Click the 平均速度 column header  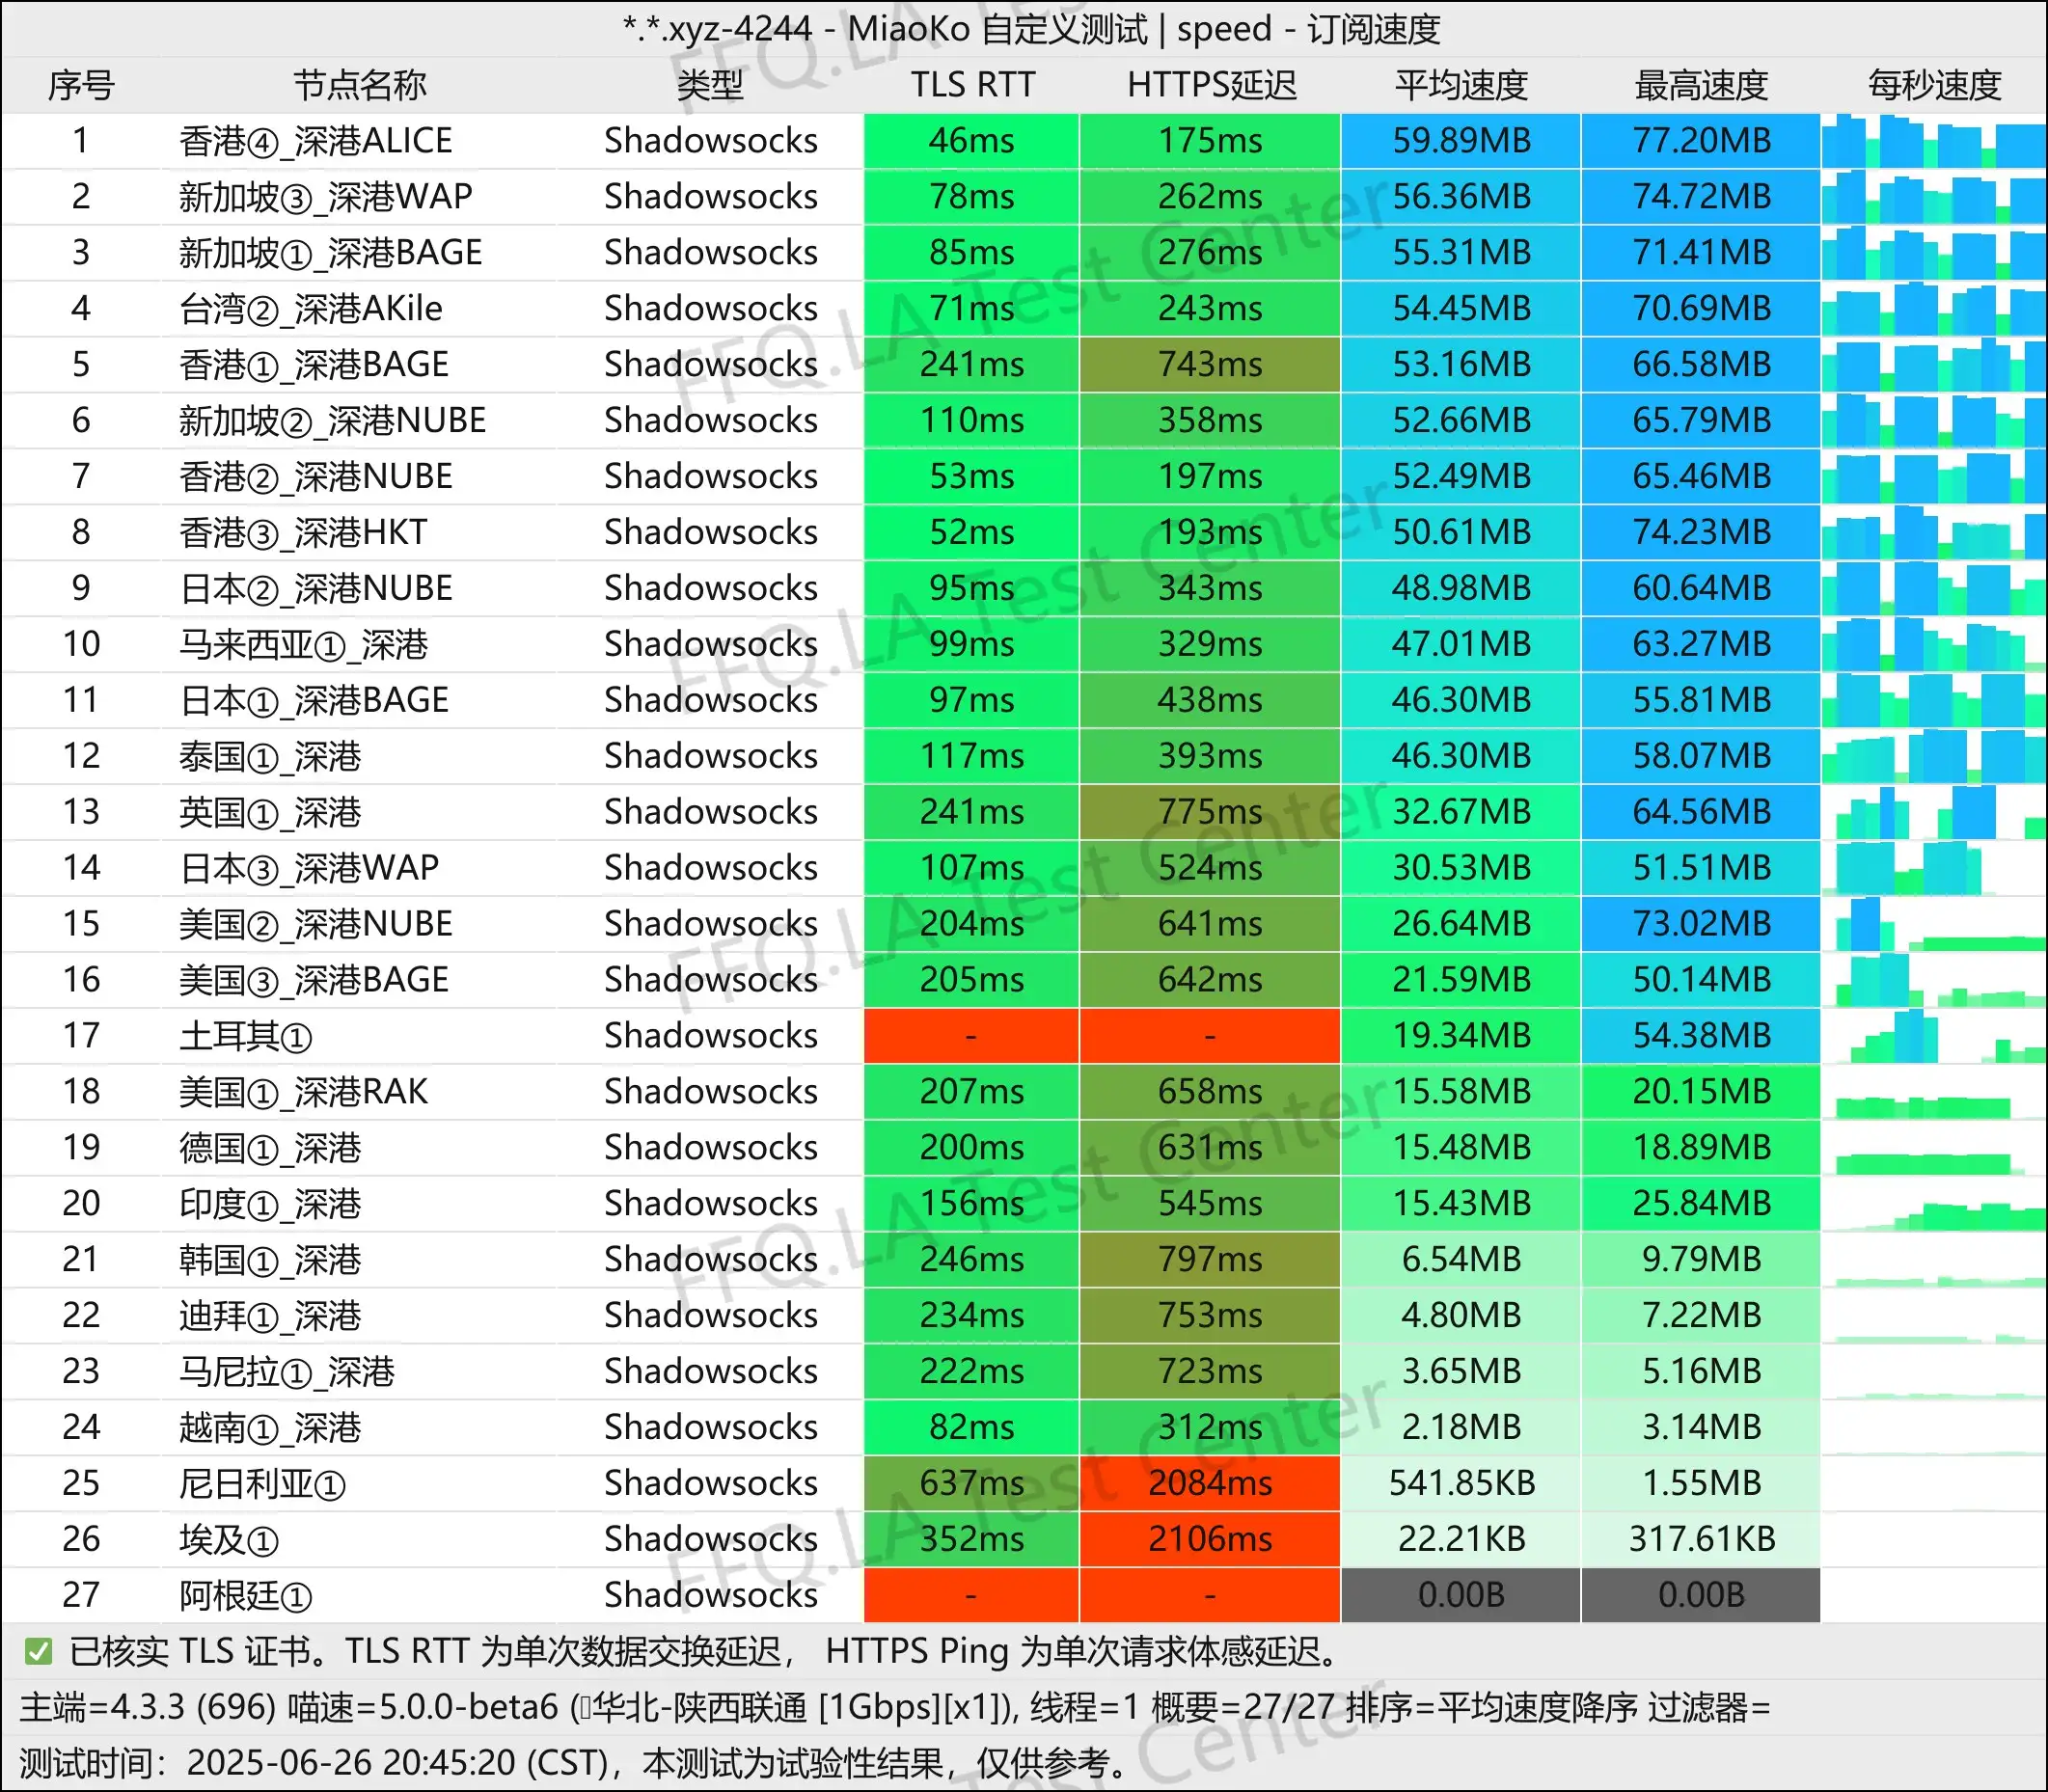pos(1461,85)
